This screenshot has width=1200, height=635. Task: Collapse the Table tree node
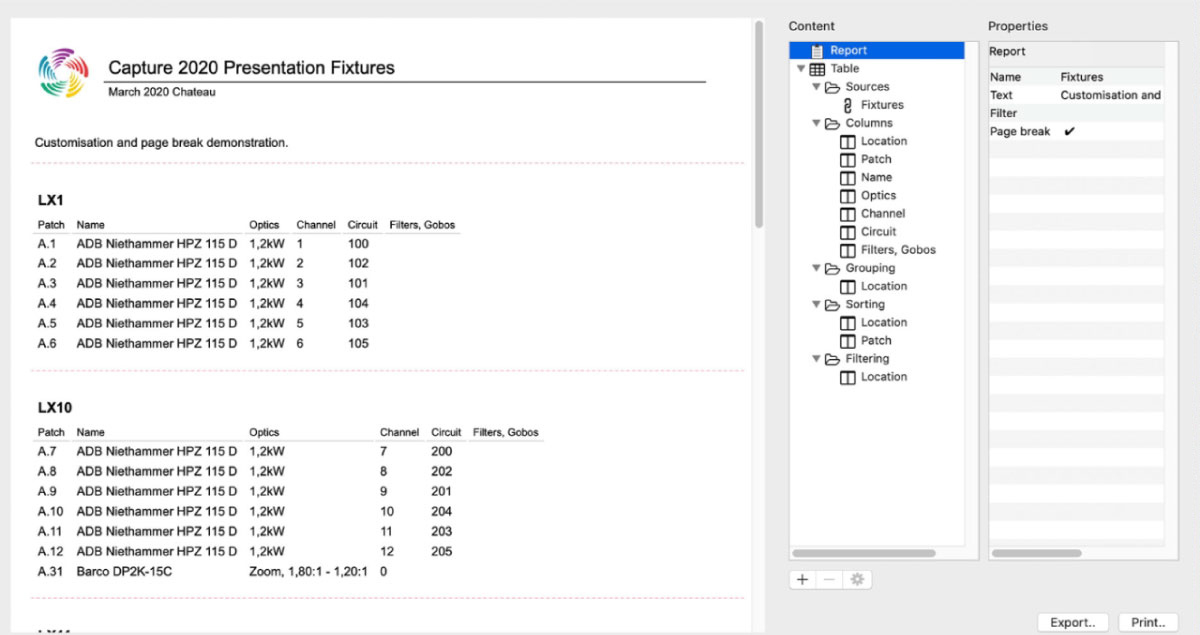click(801, 69)
